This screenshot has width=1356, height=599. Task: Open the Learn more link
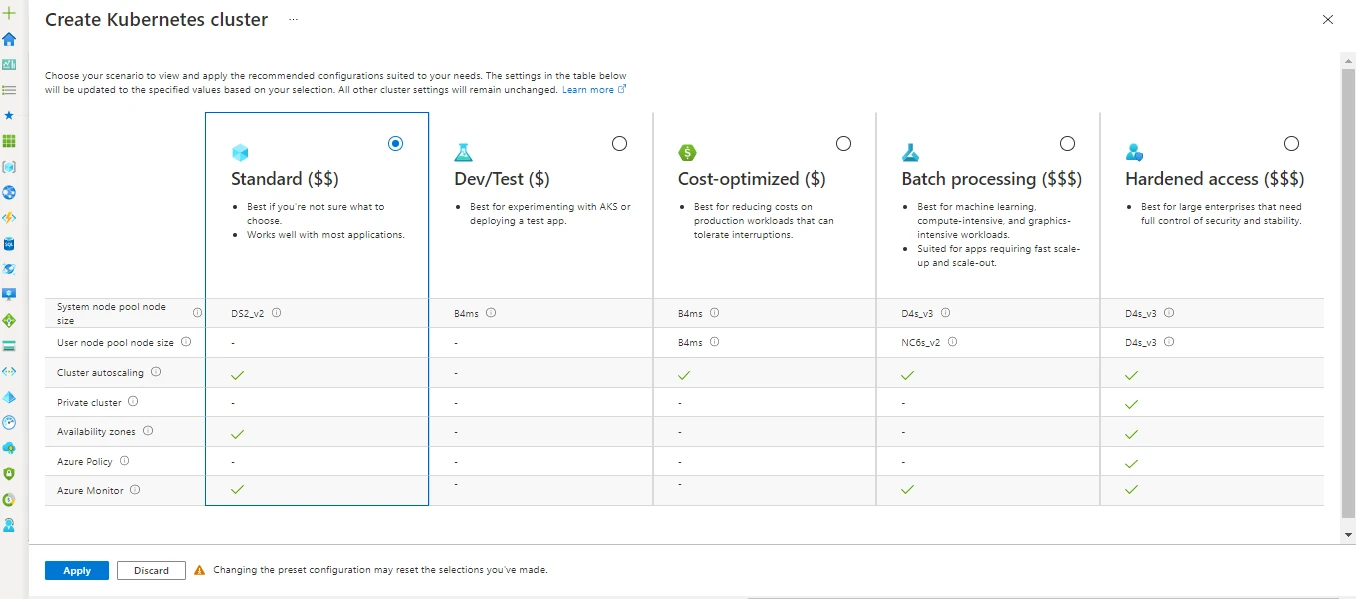pos(589,89)
